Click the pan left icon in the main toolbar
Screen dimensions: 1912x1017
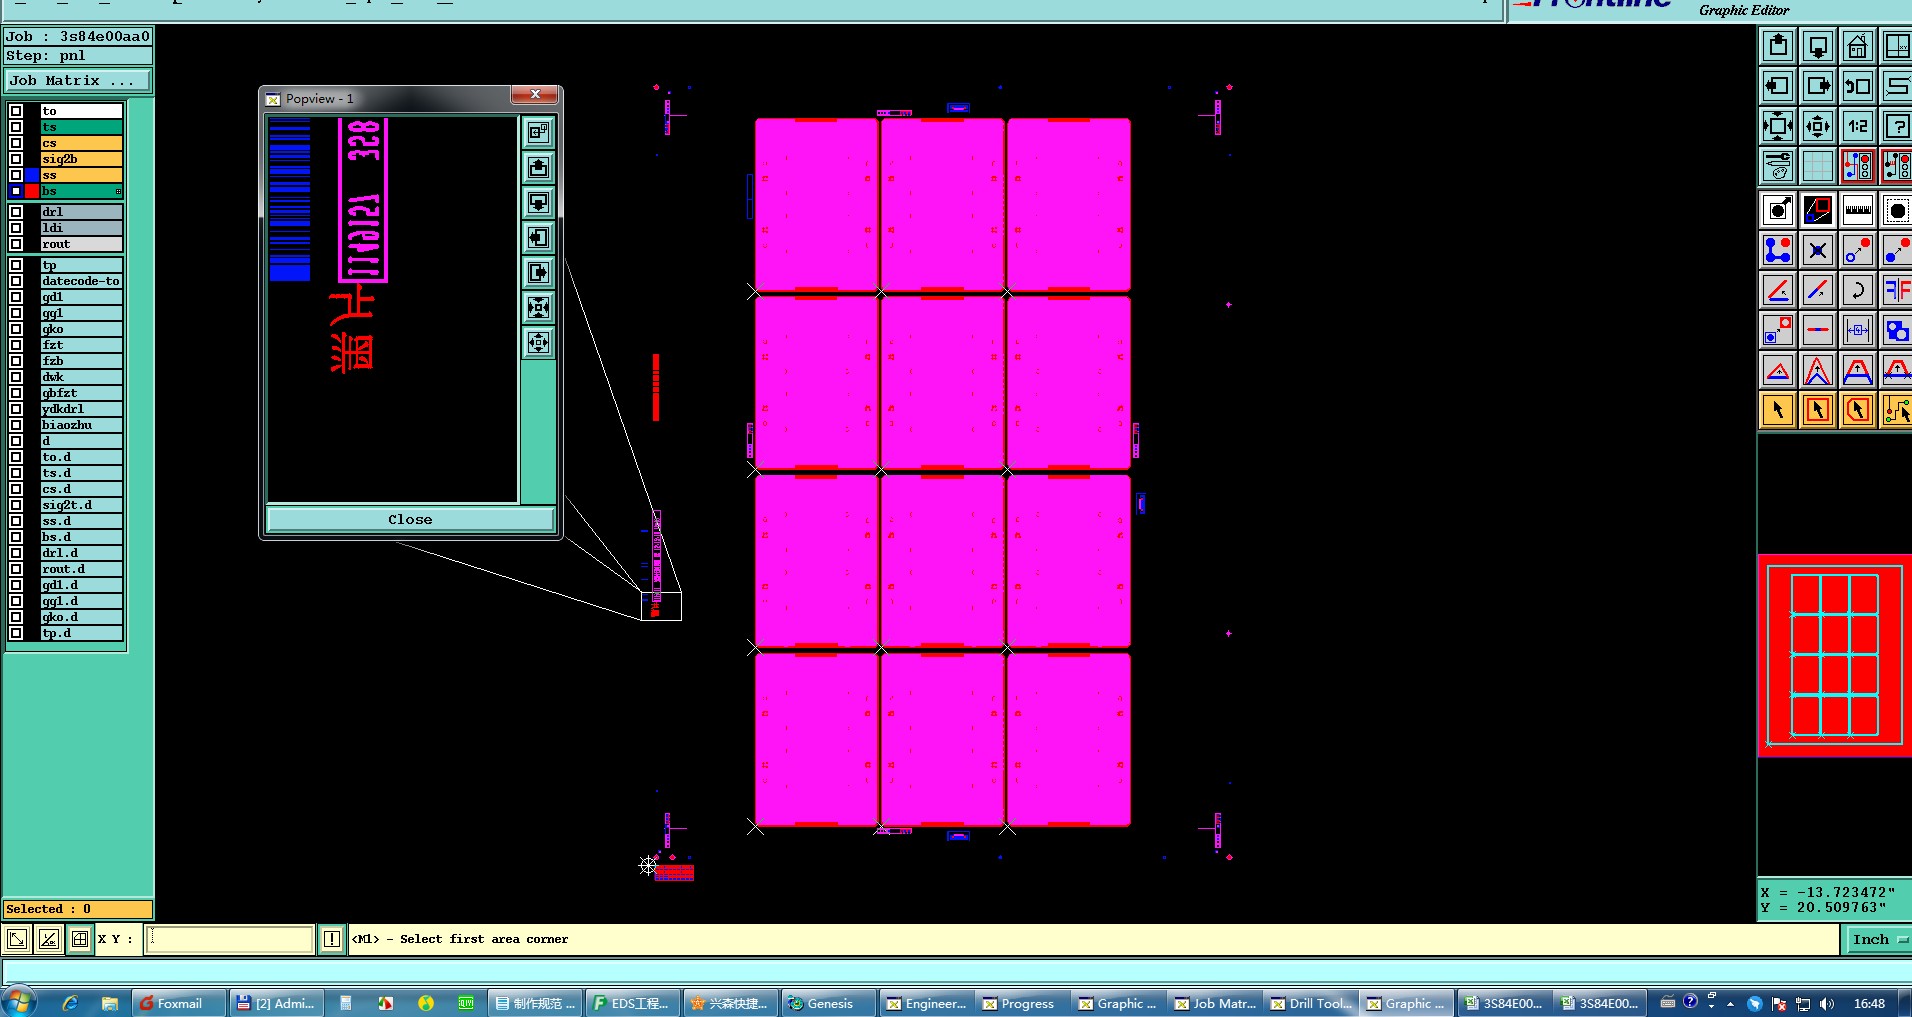(1778, 86)
